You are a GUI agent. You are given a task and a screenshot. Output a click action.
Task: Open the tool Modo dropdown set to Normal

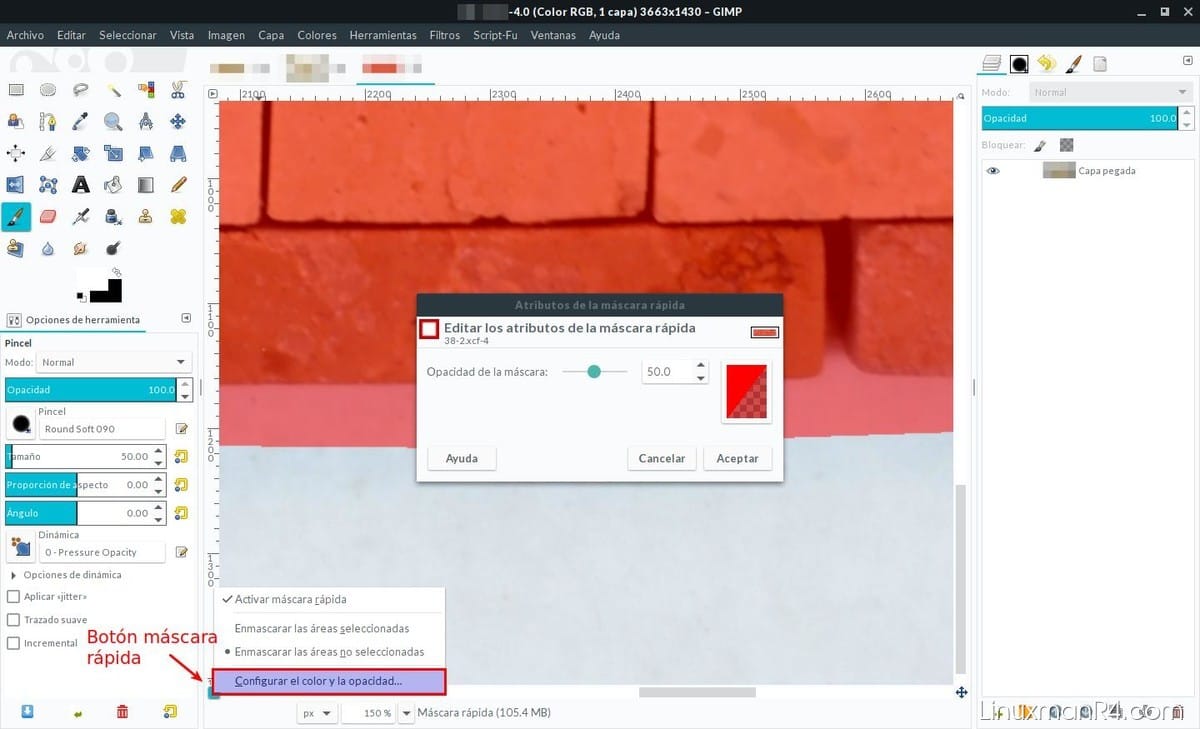(x=113, y=361)
